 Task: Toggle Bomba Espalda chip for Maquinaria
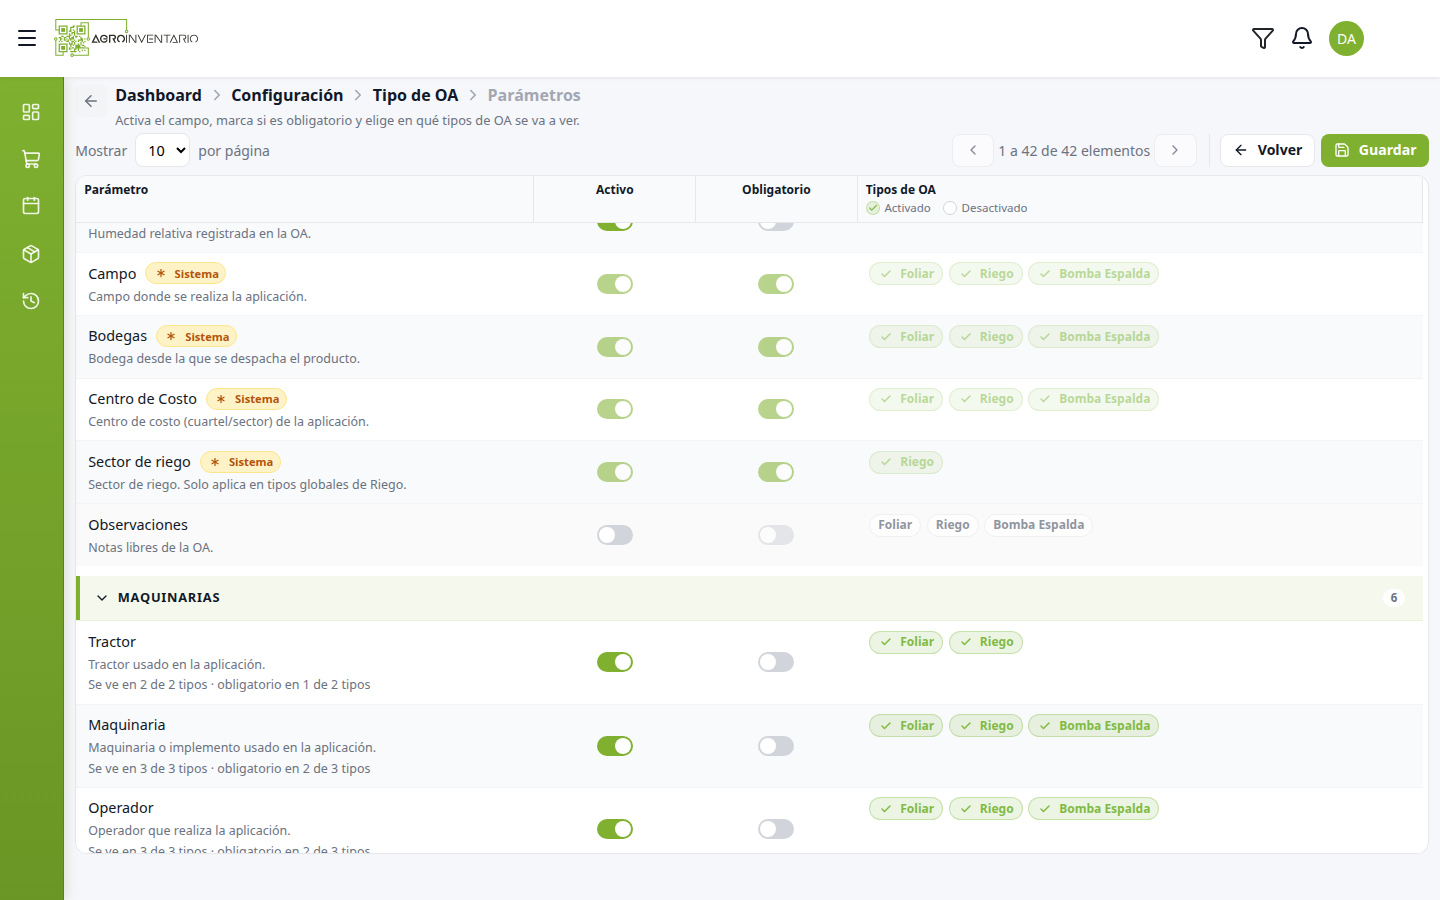(x=1093, y=726)
